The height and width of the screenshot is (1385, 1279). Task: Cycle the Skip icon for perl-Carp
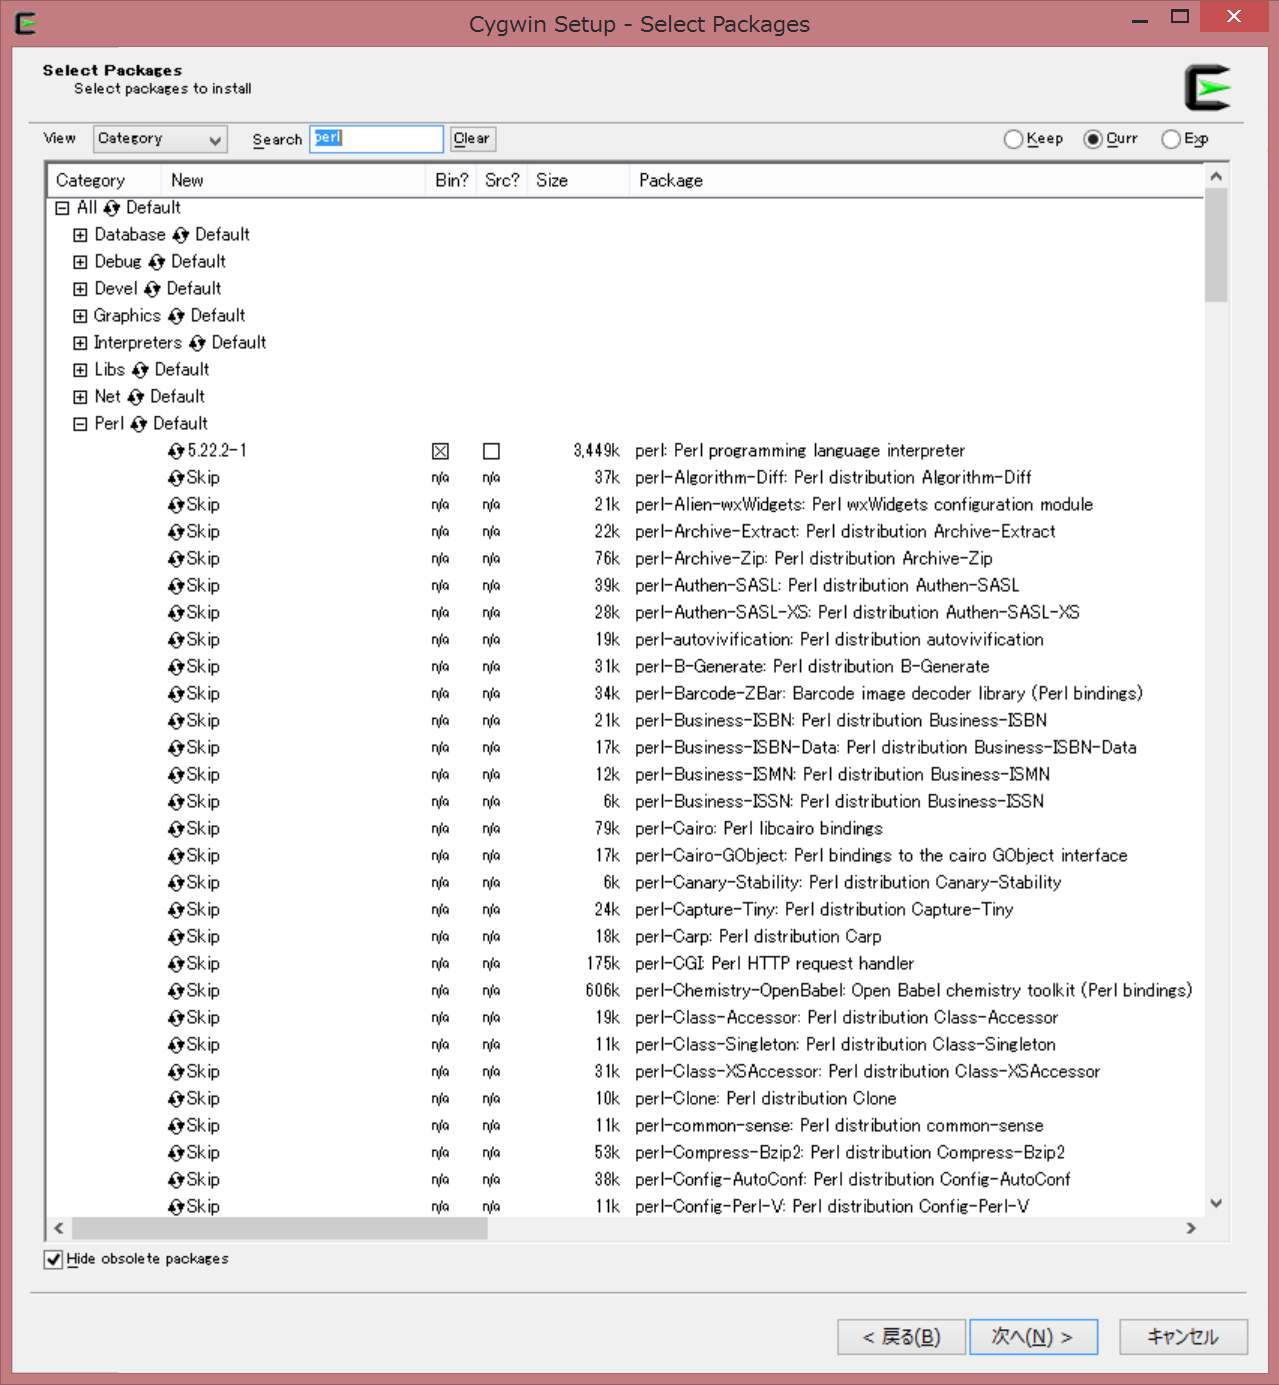(x=175, y=936)
